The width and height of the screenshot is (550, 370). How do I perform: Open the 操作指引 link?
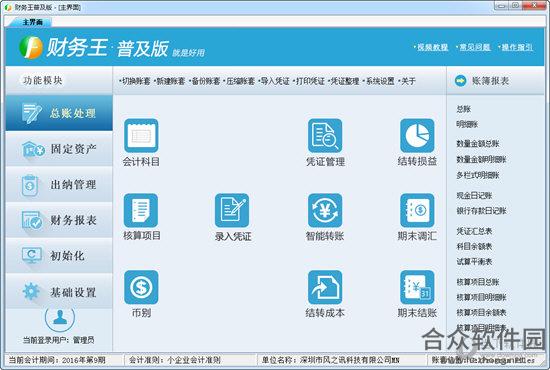517,47
